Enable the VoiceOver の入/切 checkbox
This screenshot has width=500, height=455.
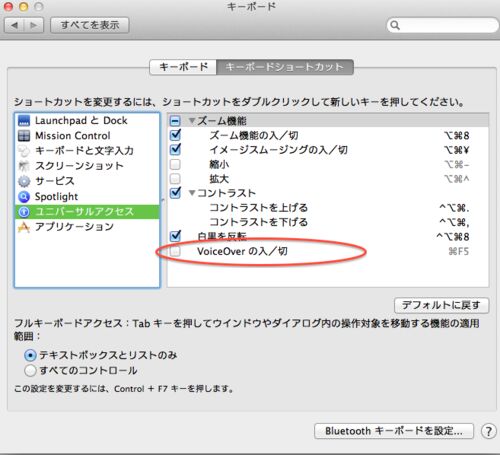(175, 251)
